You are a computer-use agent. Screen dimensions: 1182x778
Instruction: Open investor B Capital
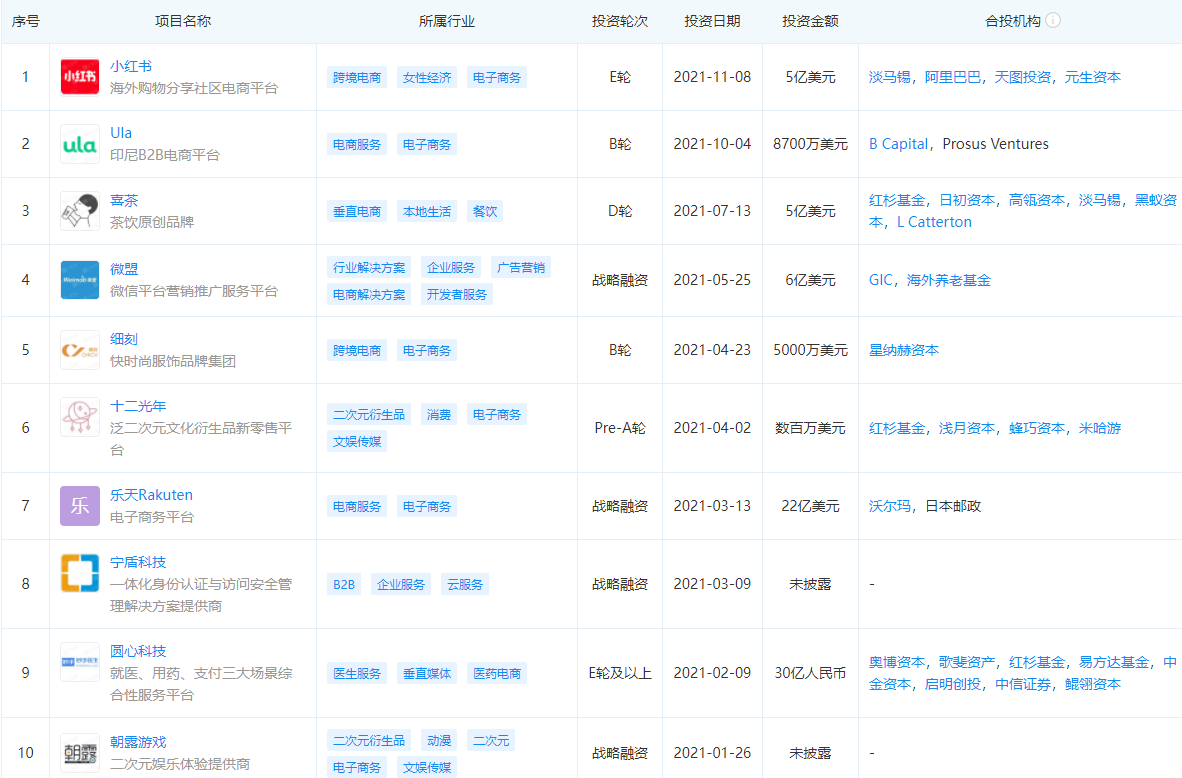[x=898, y=143]
